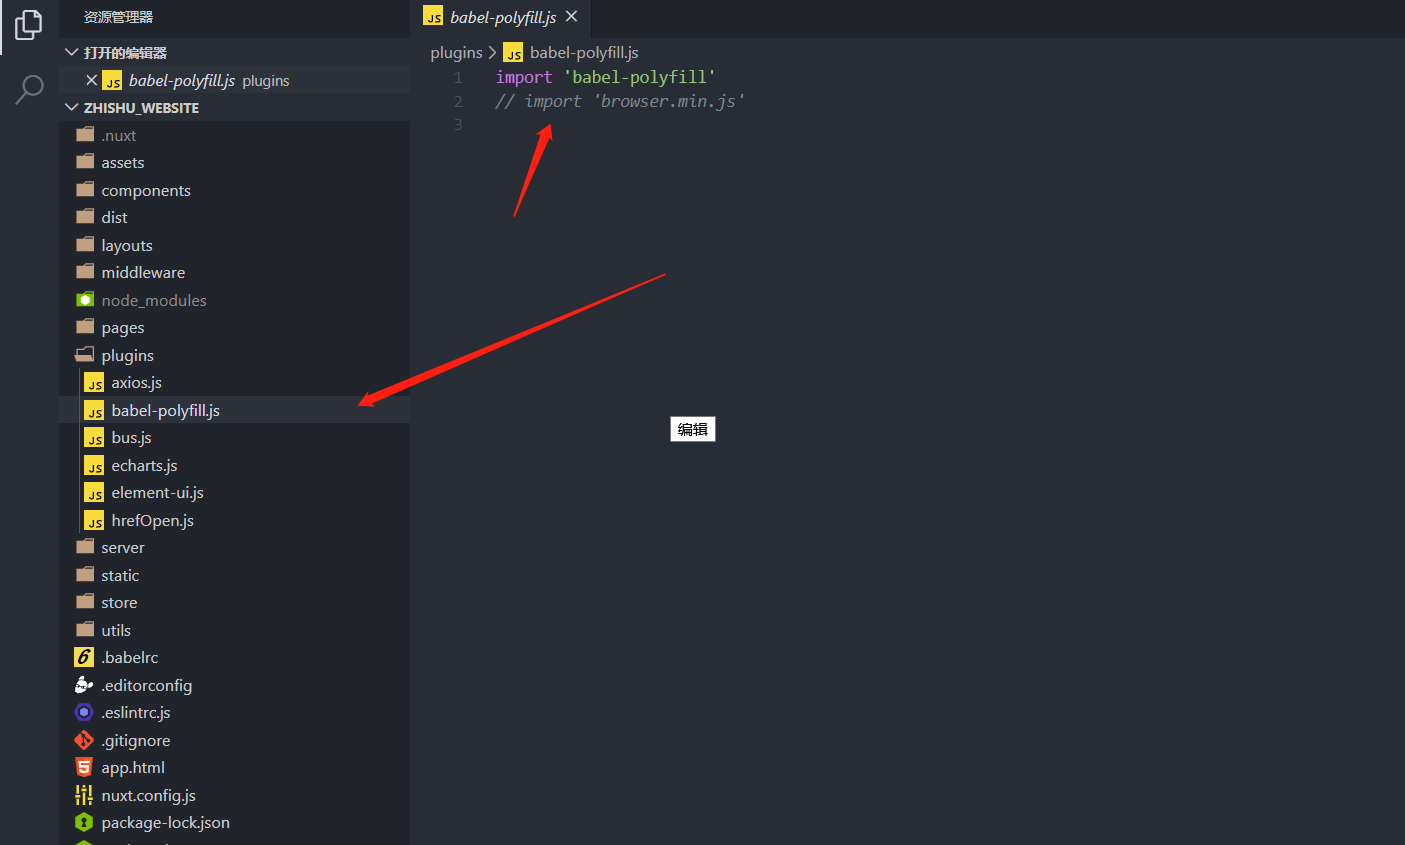Expand the store folder
This screenshot has height=845, width=1405.
pyautogui.click(x=234, y=602)
